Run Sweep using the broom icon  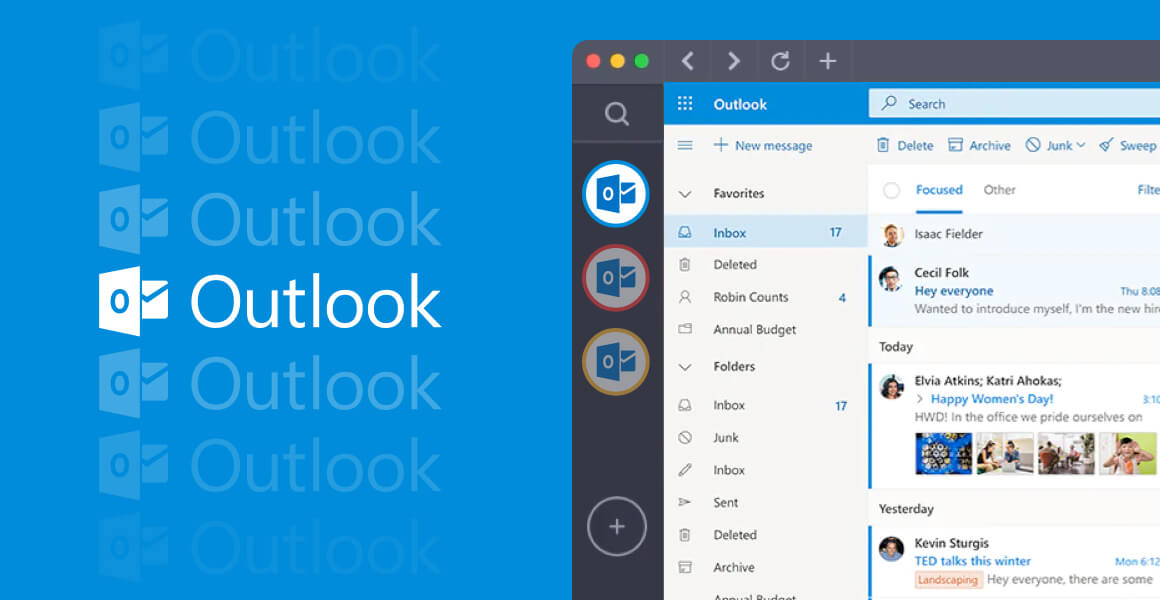click(1107, 145)
